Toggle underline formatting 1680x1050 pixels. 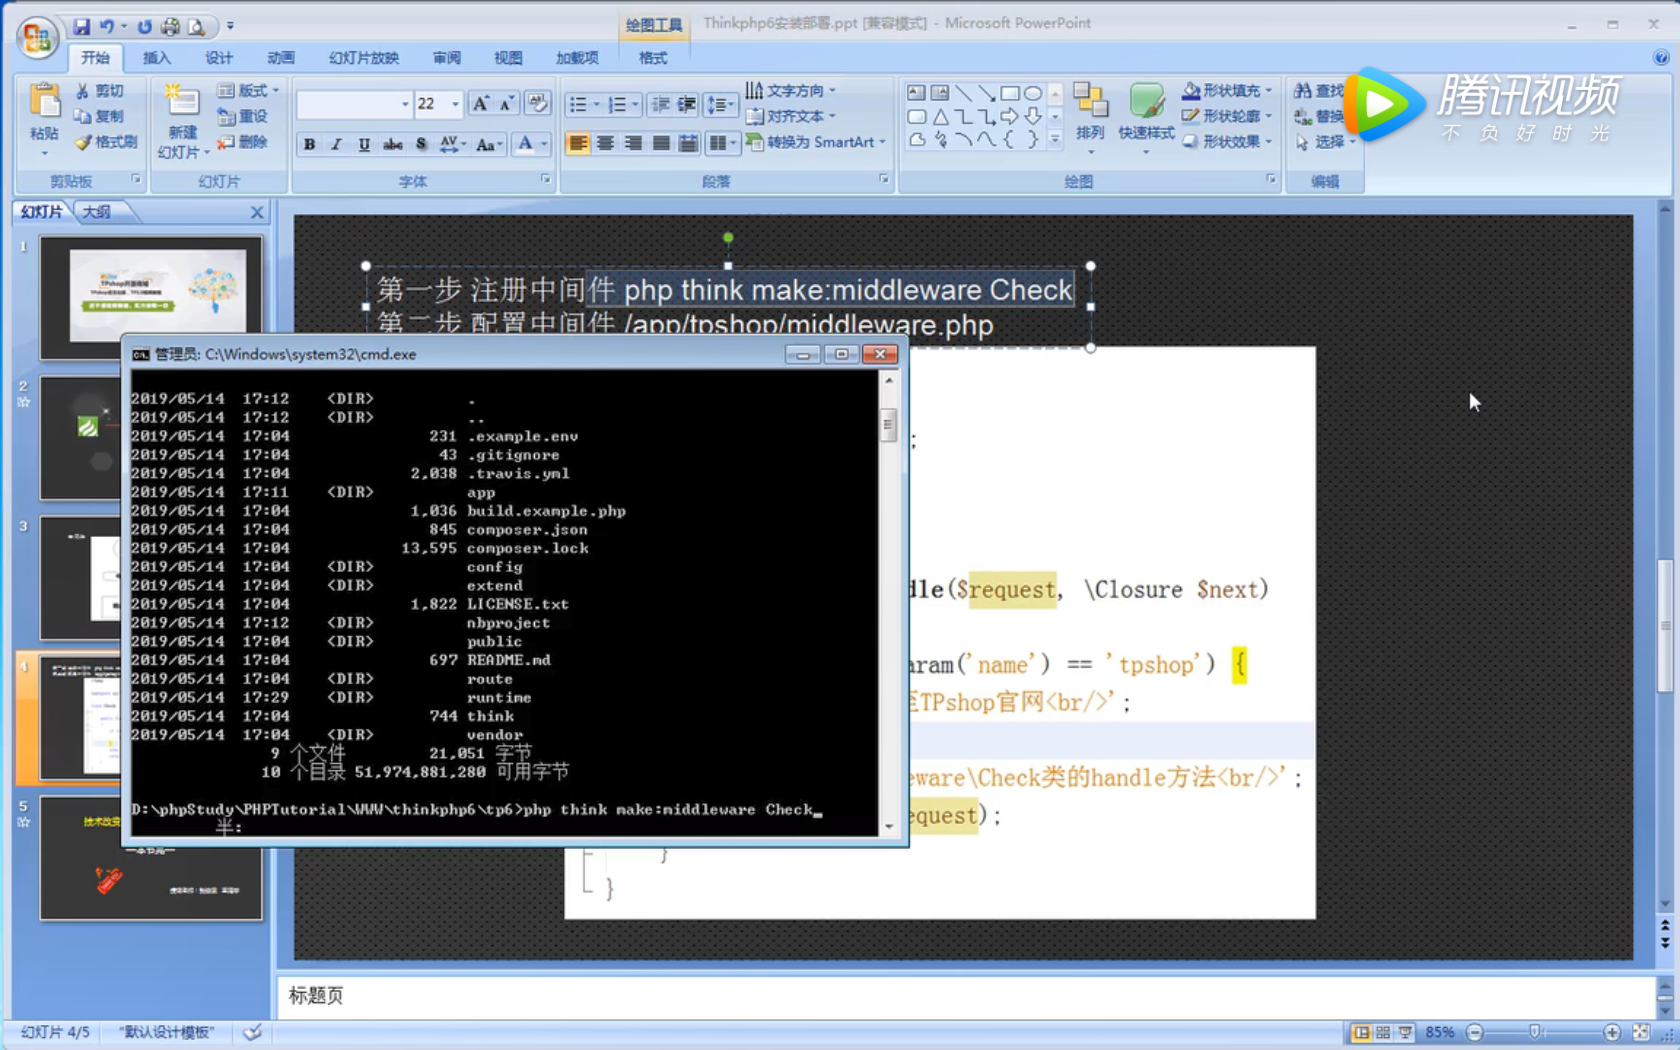[364, 144]
